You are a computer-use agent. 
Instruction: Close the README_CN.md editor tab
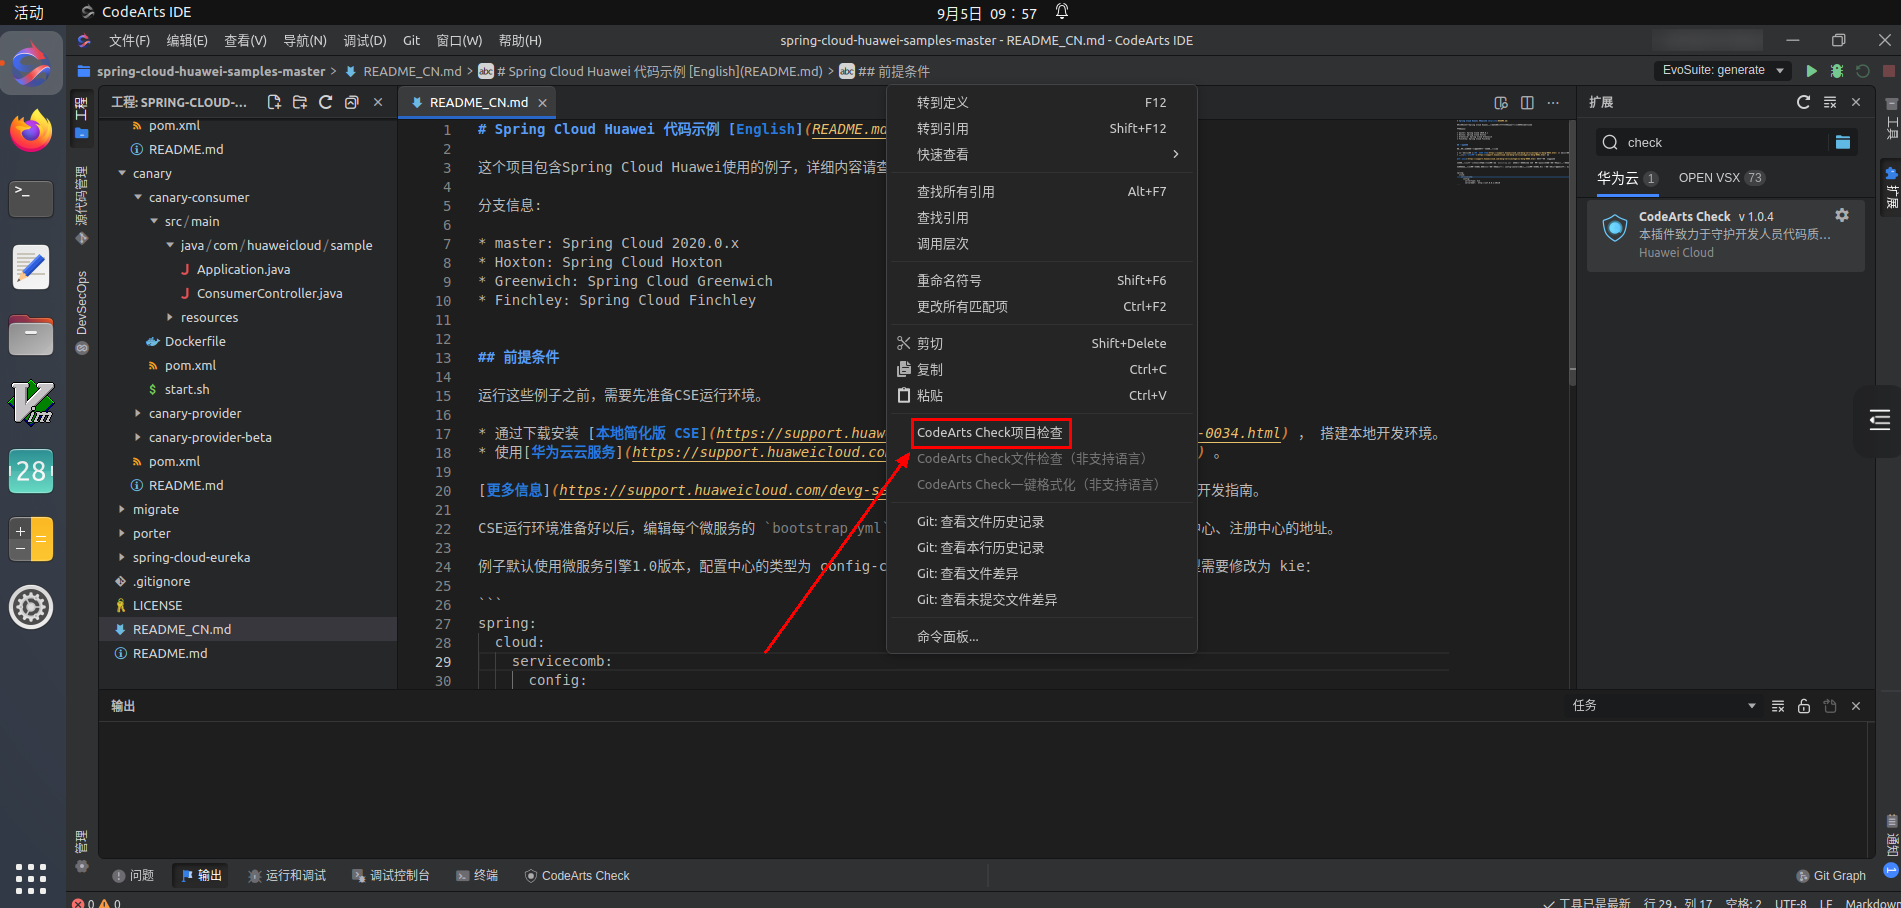[543, 103]
